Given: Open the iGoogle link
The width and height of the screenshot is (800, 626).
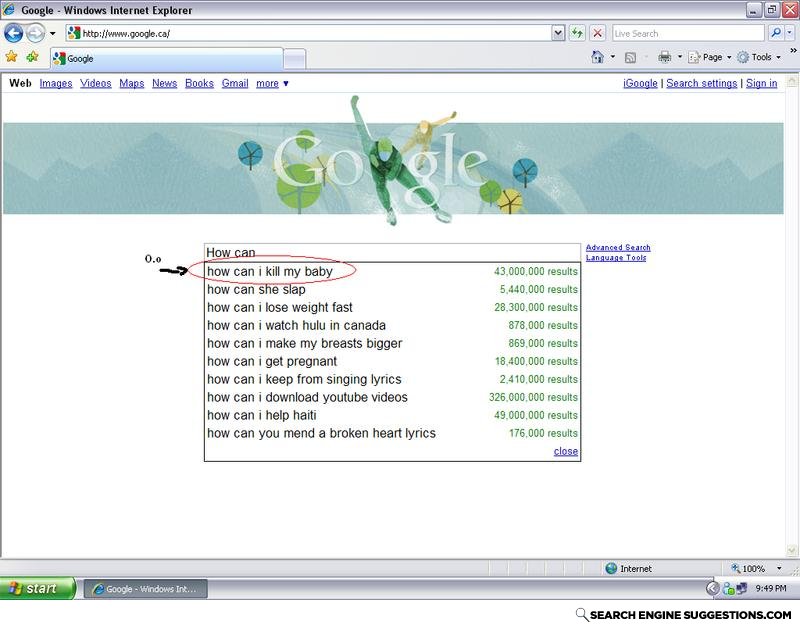Looking at the screenshot, I should click(x=640, y=83).
